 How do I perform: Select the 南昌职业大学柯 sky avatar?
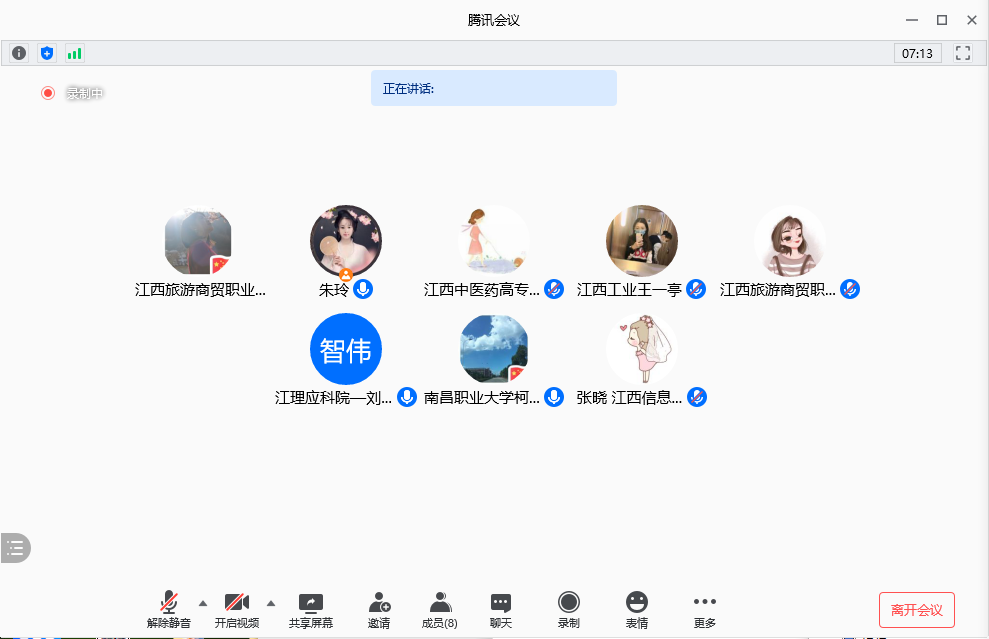494,349
